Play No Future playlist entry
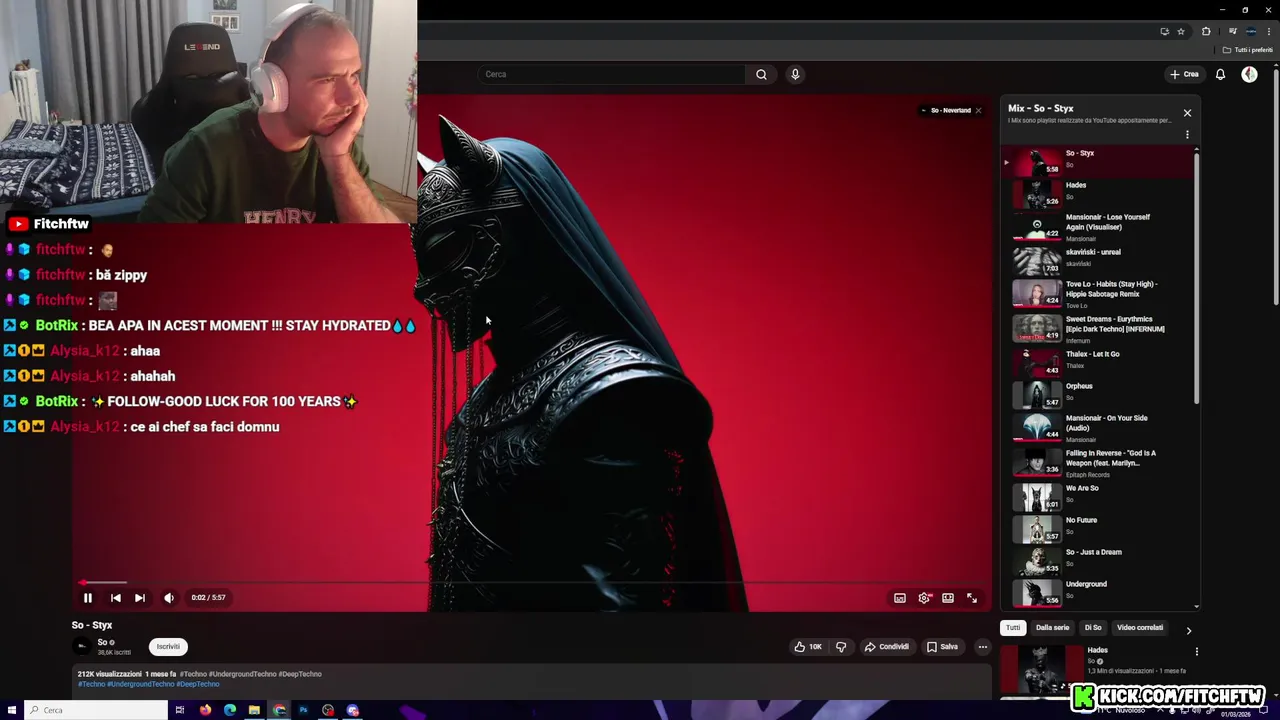 point(1100,527)
